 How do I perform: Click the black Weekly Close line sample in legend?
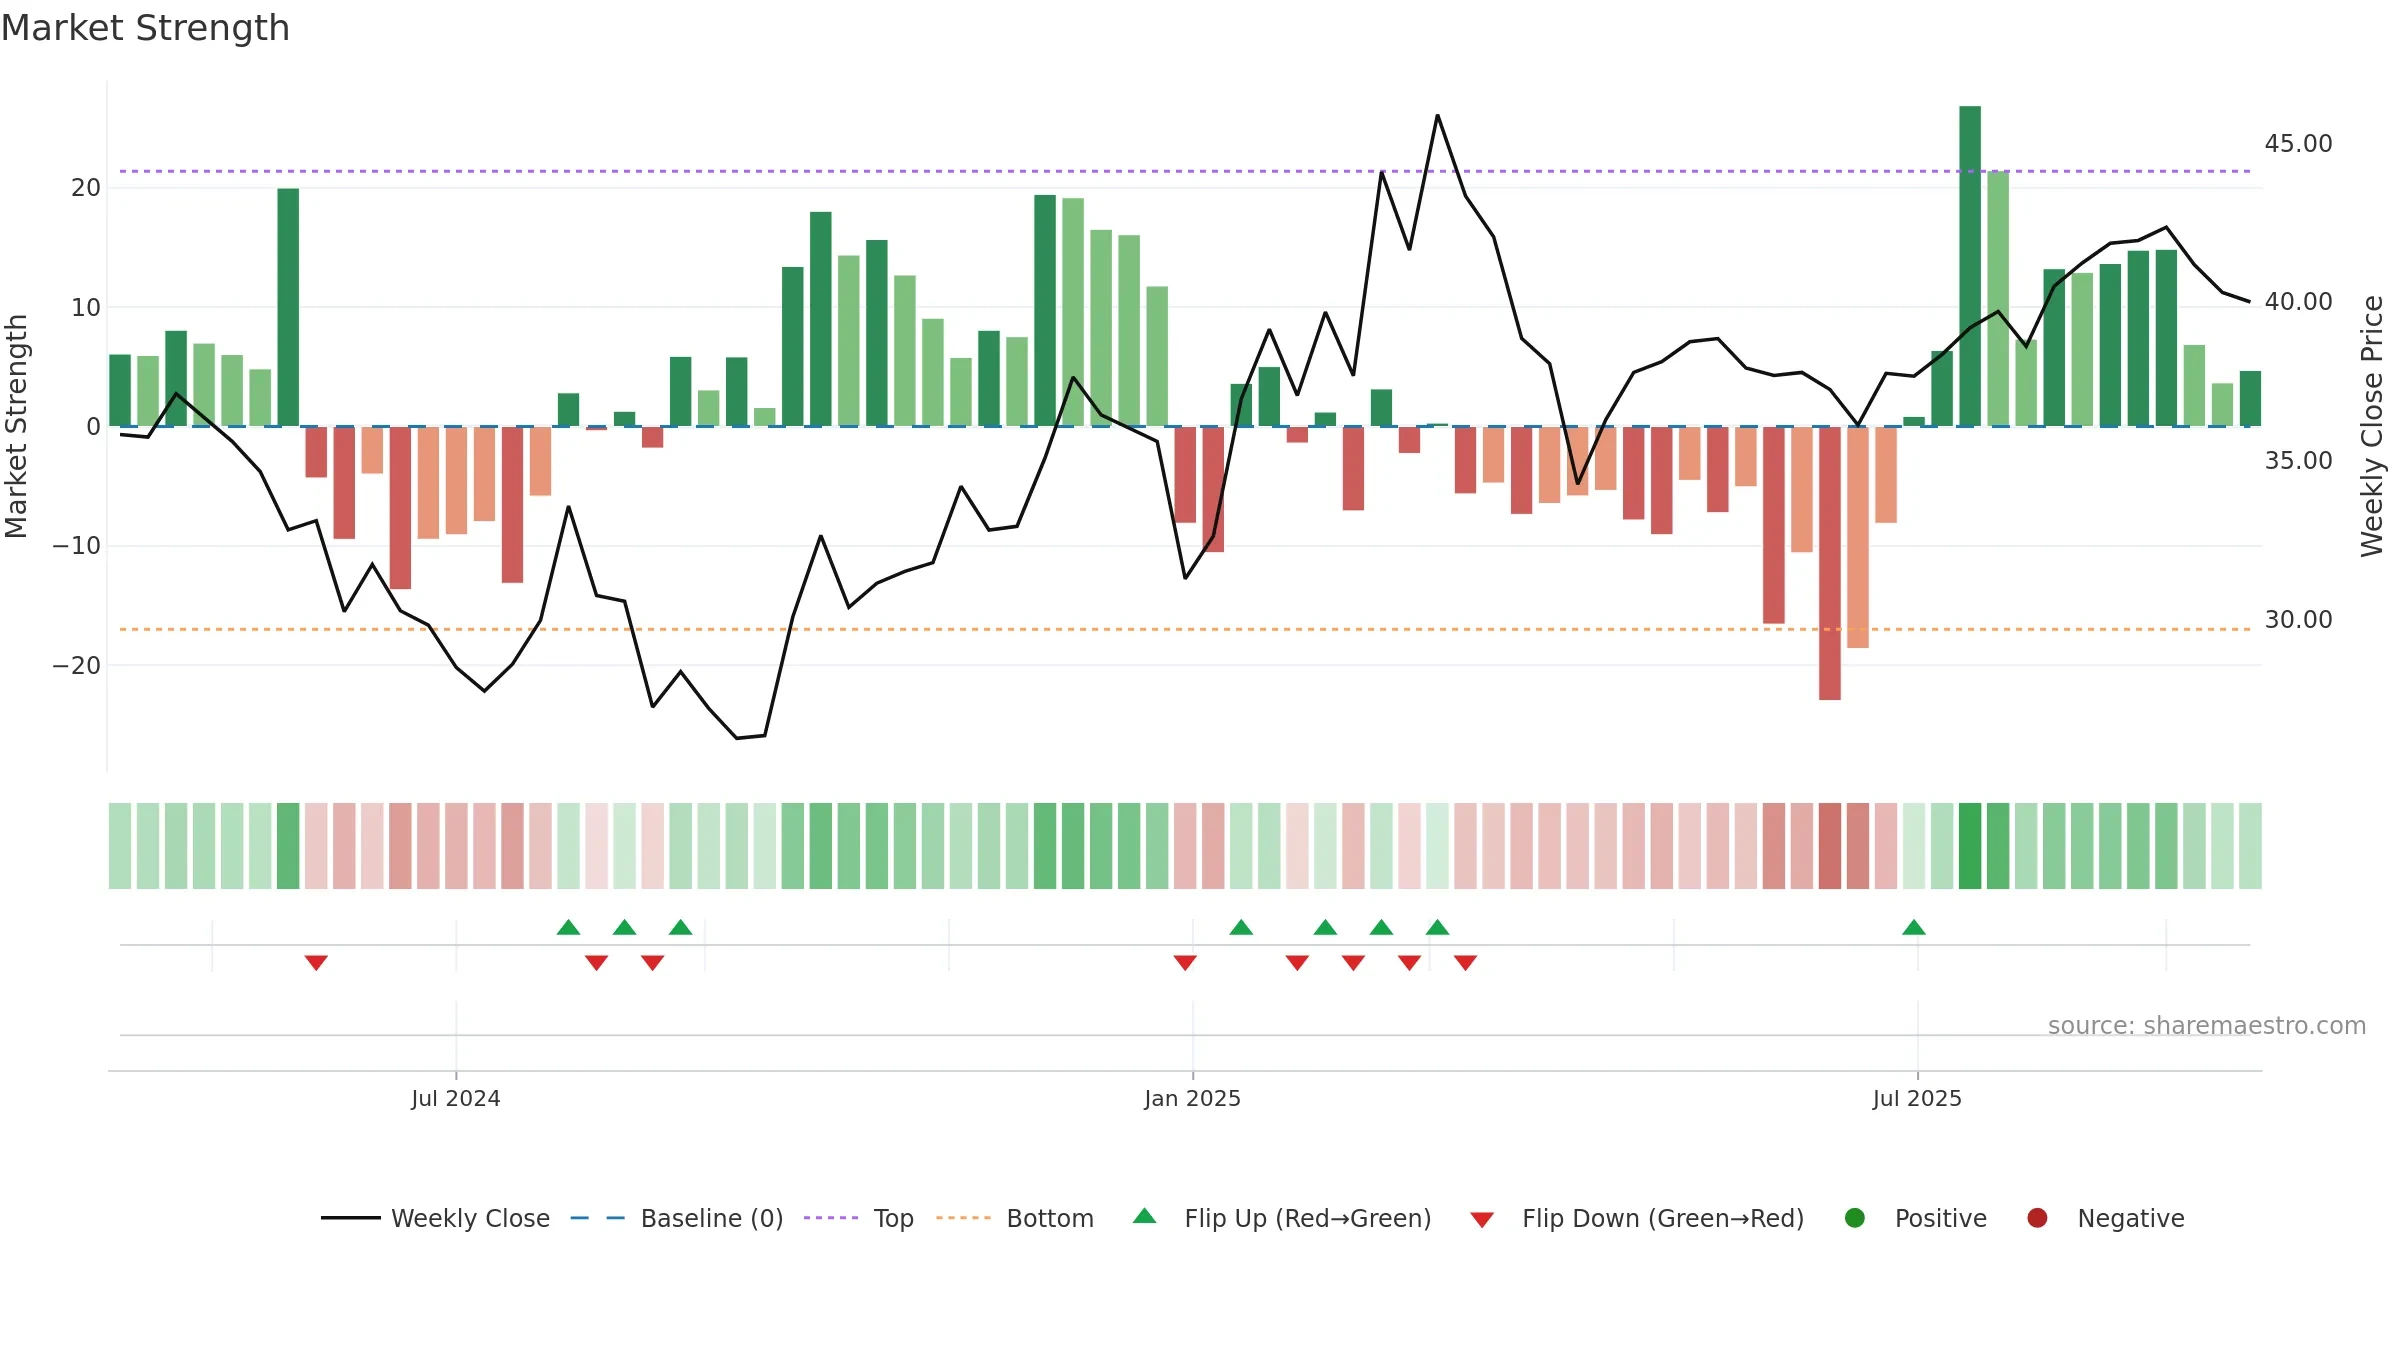pyautogui.click(x=350, y=1218)
